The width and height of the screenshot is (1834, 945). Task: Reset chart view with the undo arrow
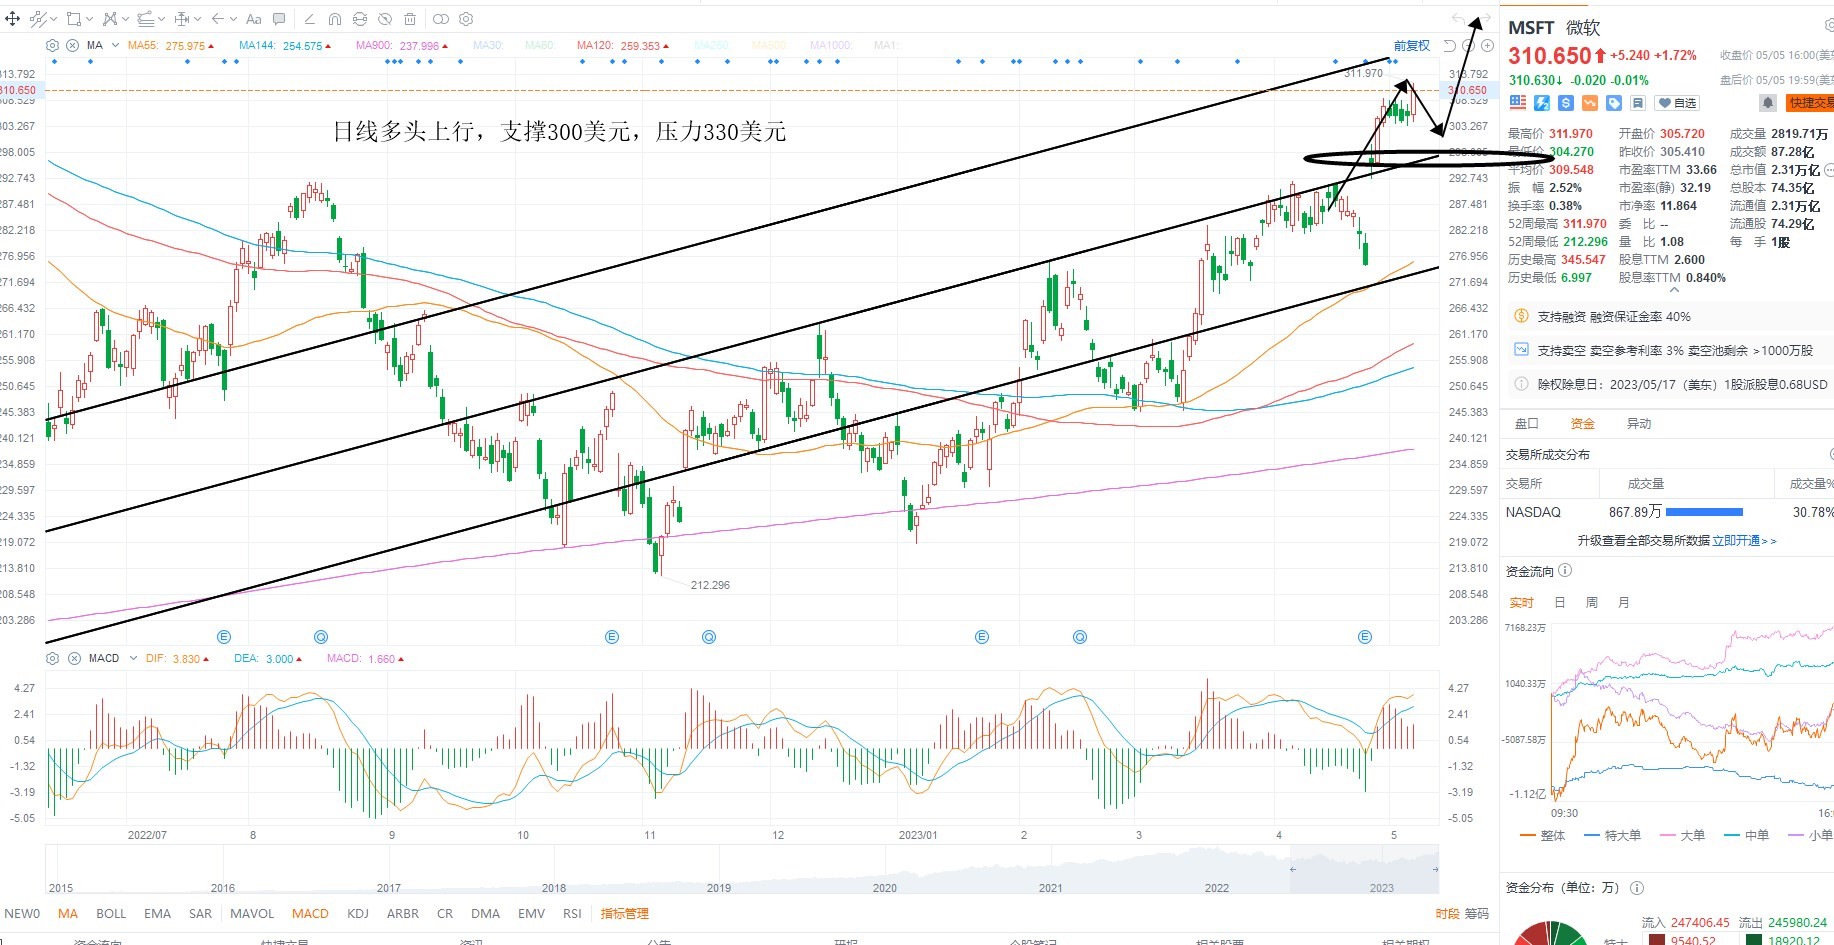point(1450,46)
